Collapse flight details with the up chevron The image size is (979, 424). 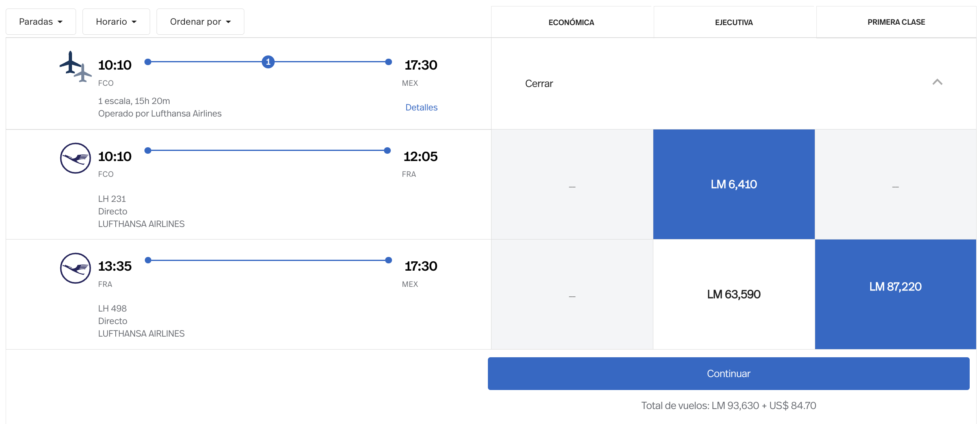pyautogui.click(x=937, y=82)
